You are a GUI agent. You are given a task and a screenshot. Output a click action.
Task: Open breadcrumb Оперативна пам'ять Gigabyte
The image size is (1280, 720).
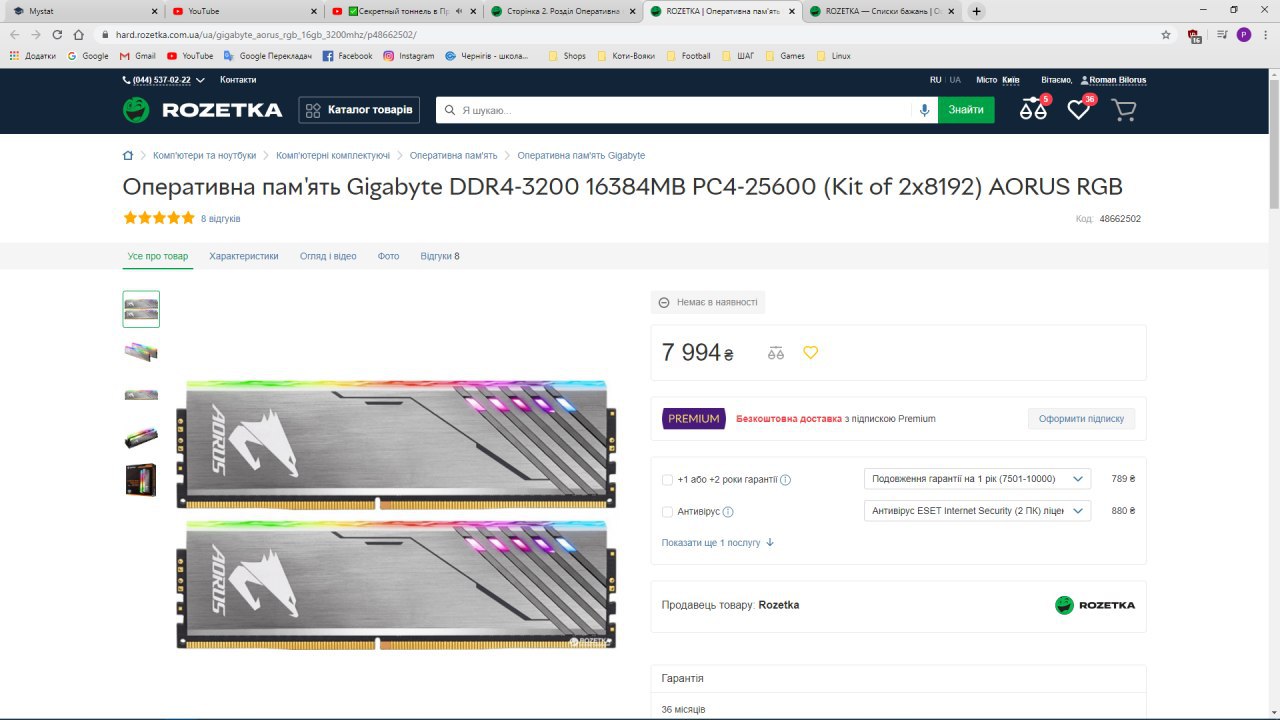(x=581, y=156)
